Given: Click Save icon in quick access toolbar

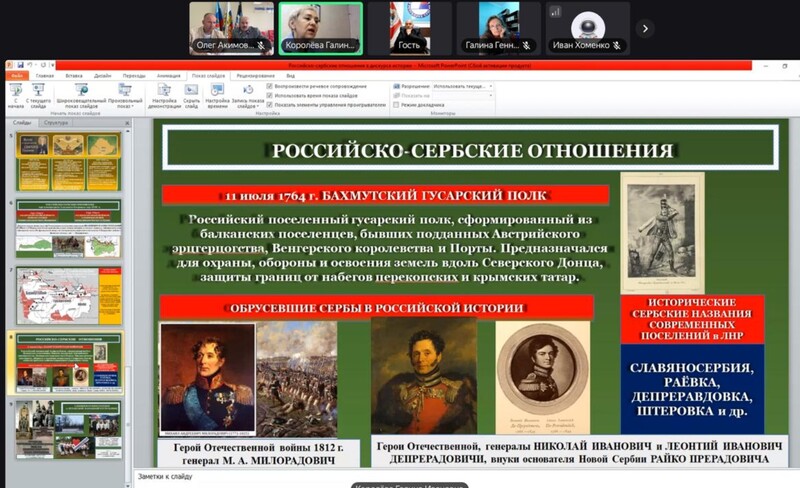Looking at the screenshot, I should (x=20, y=65).
